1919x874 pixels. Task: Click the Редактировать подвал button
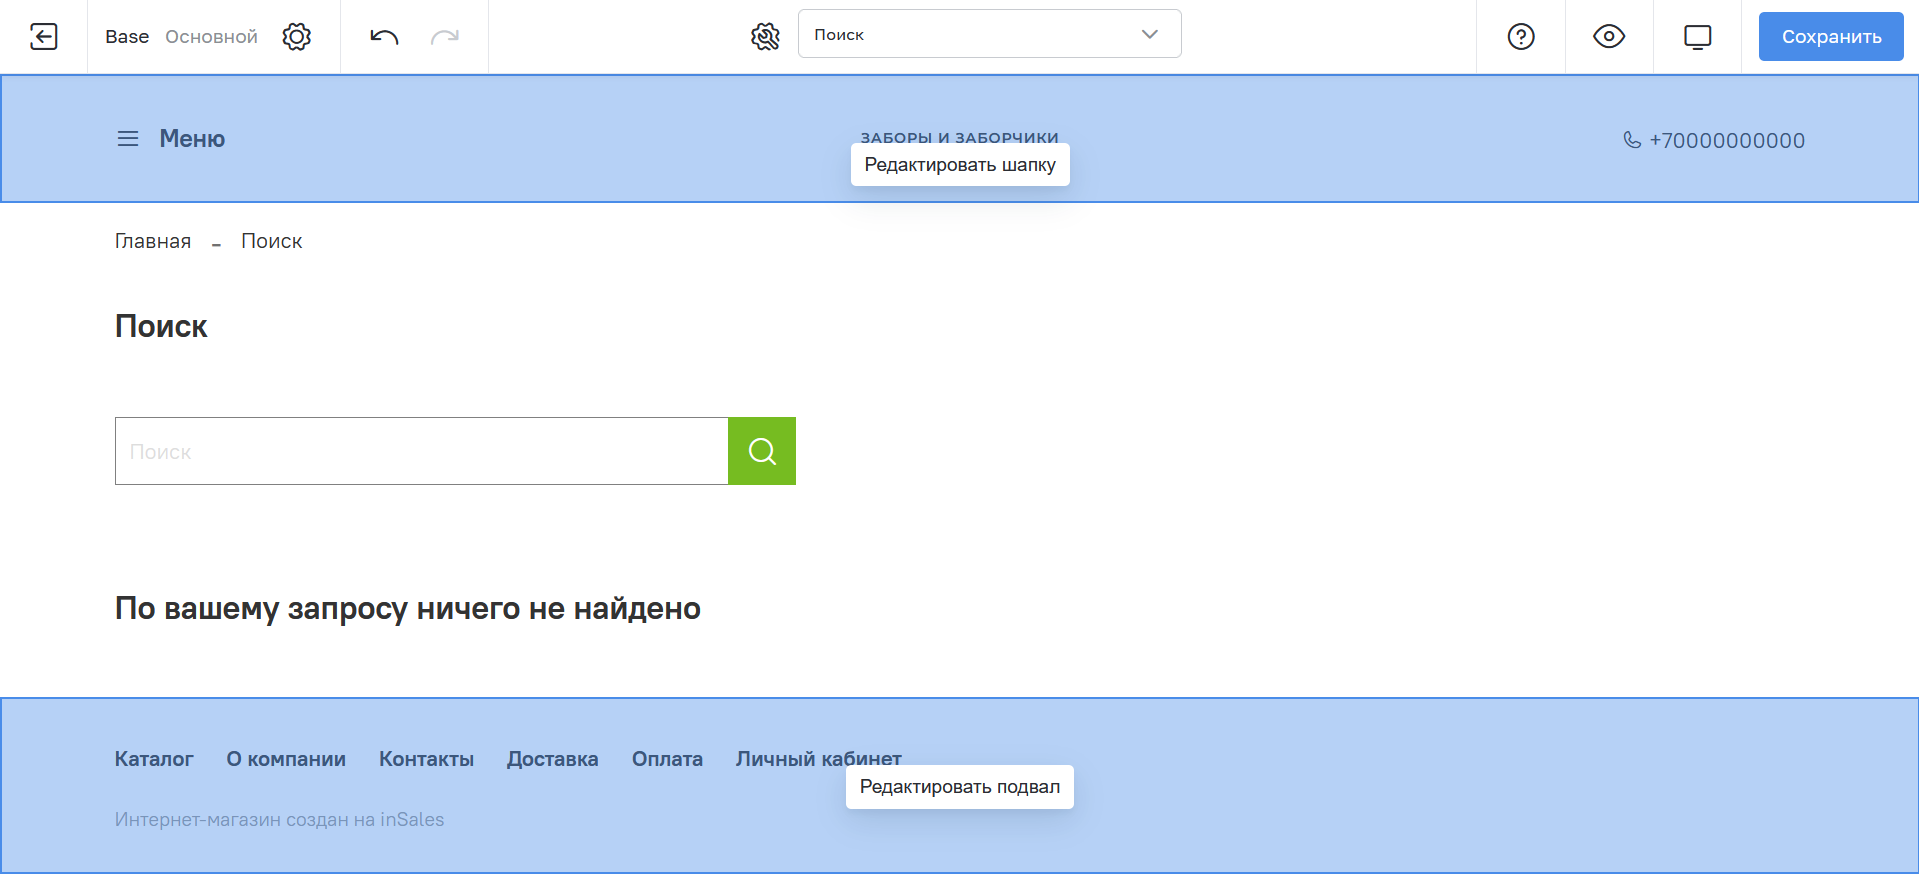coord(960,787)
